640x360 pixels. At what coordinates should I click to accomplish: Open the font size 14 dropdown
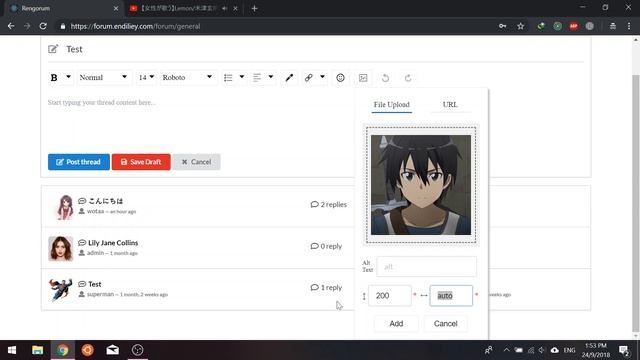coord(146,78)
